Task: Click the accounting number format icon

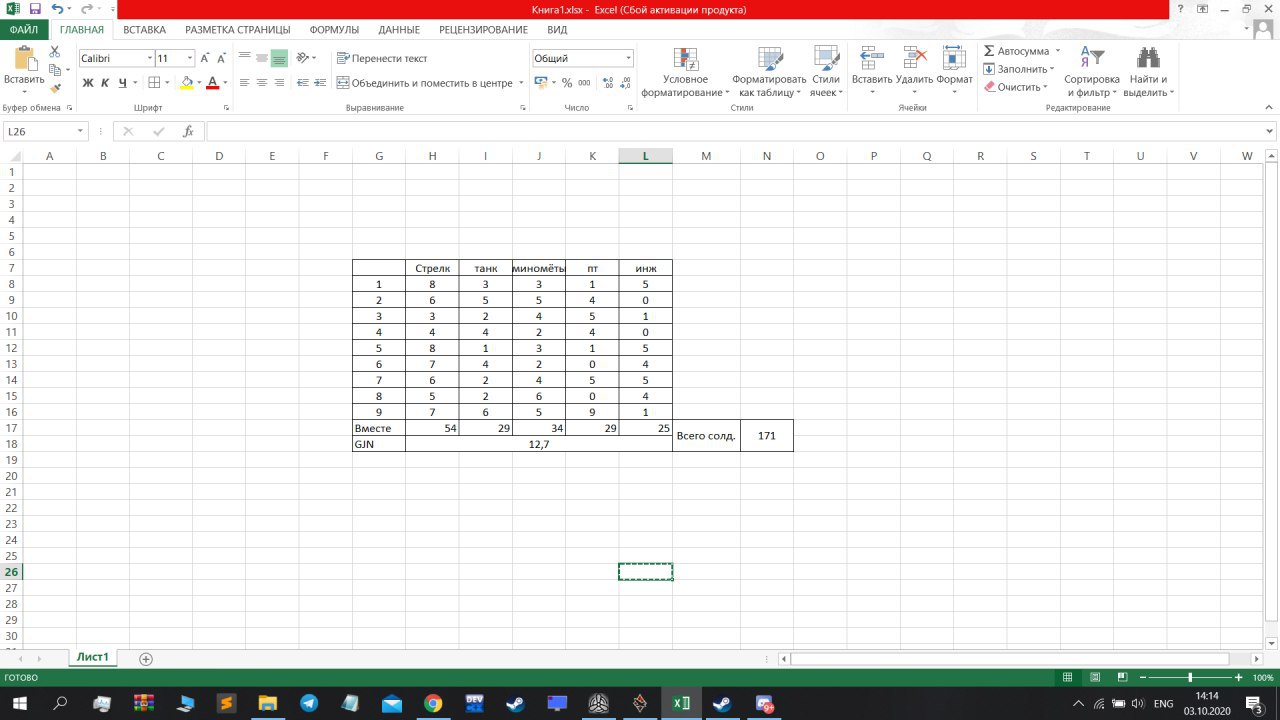Action: [x=541, y=83]
